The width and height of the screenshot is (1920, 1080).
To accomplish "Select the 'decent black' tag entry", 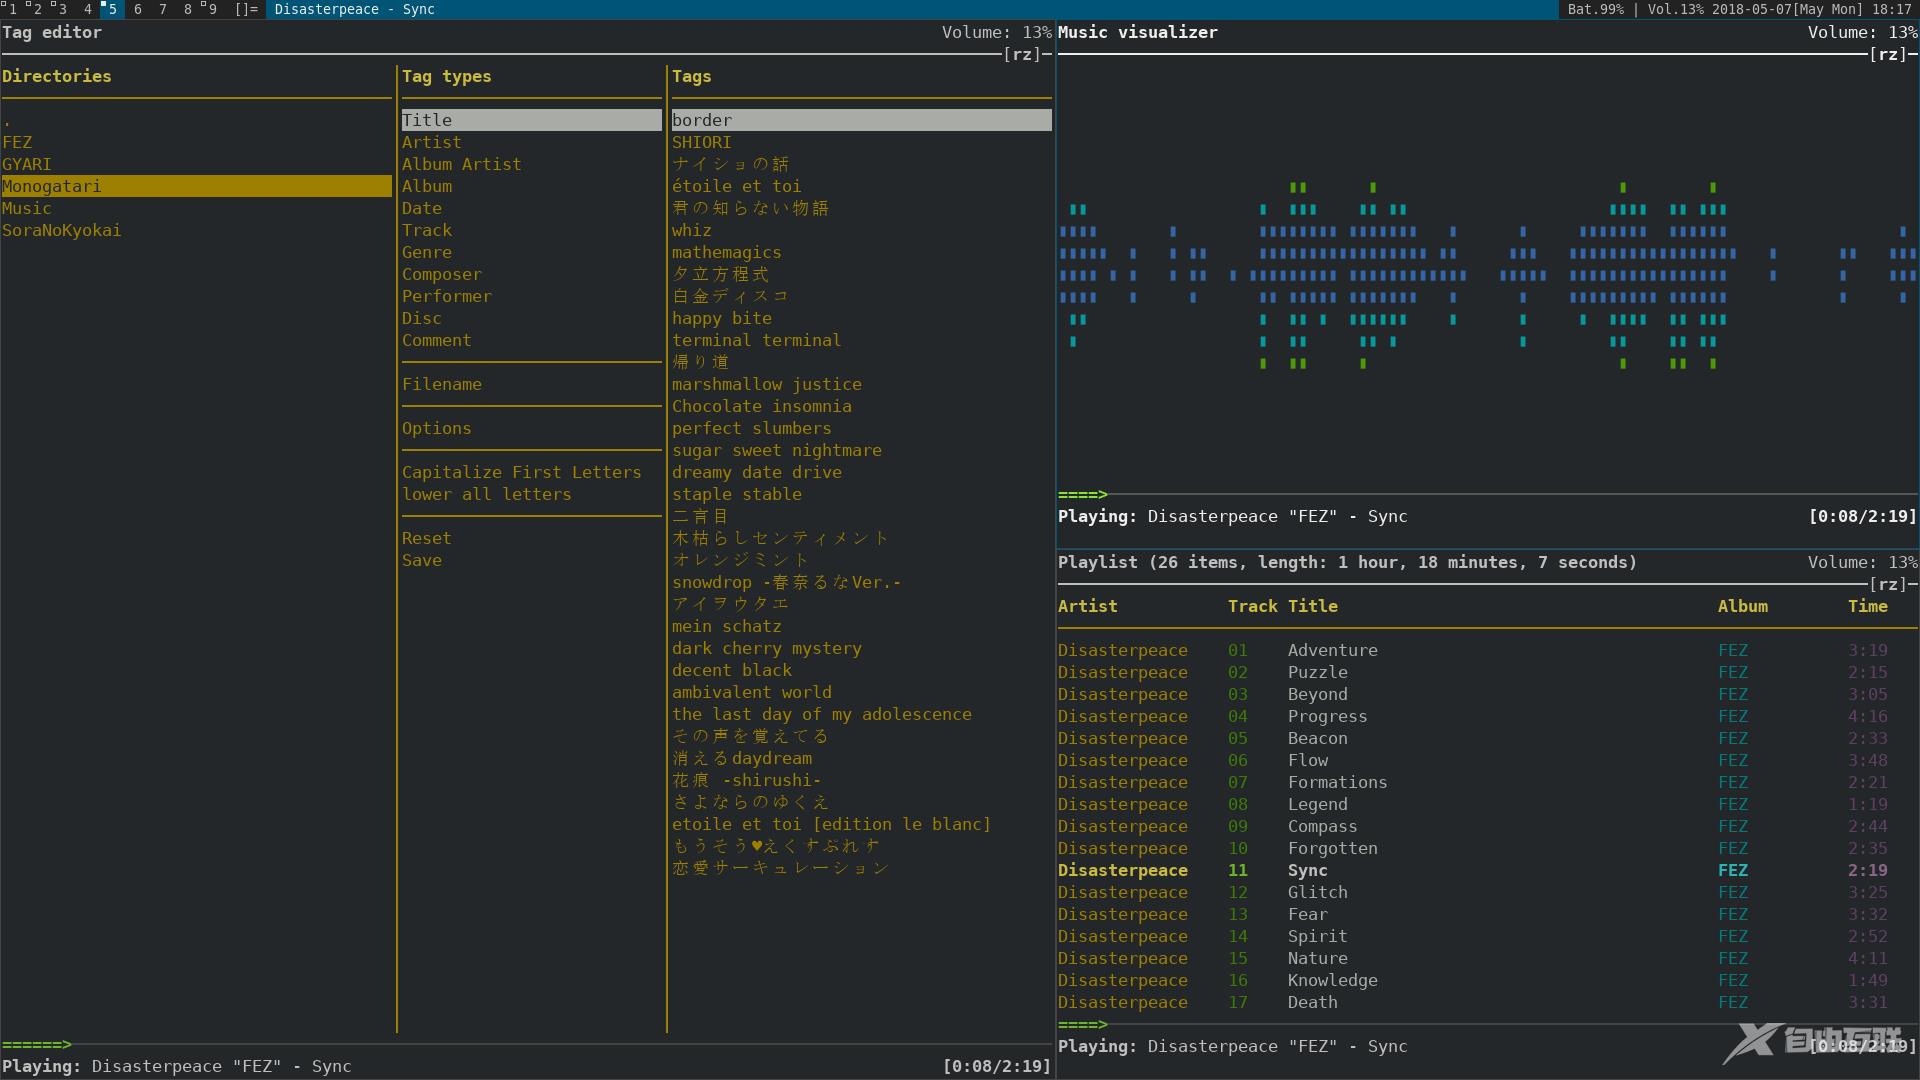I will 862,670.
